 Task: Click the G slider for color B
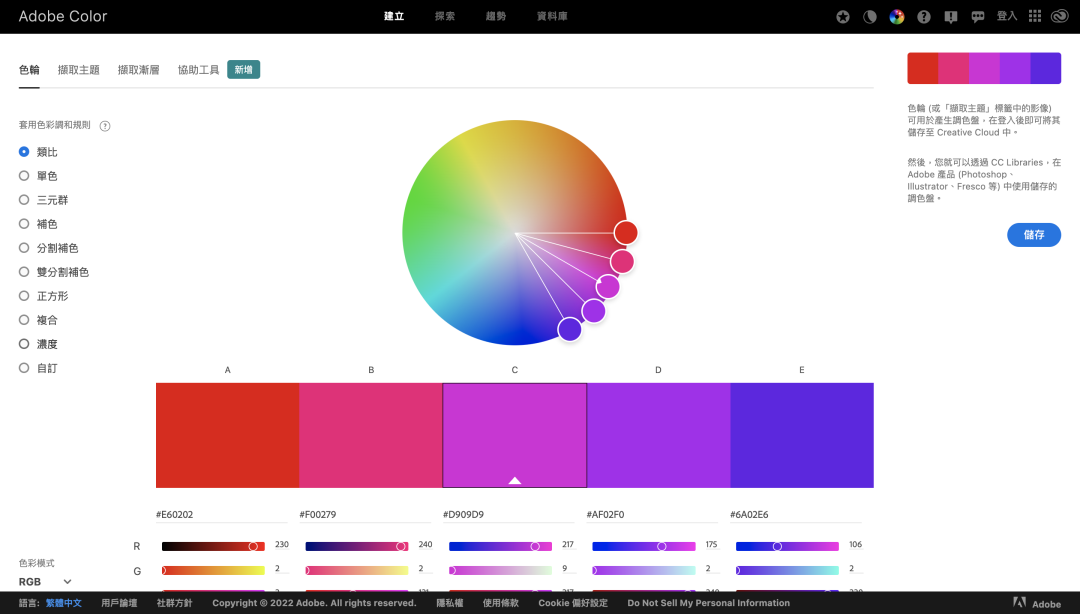click(357, 571)
